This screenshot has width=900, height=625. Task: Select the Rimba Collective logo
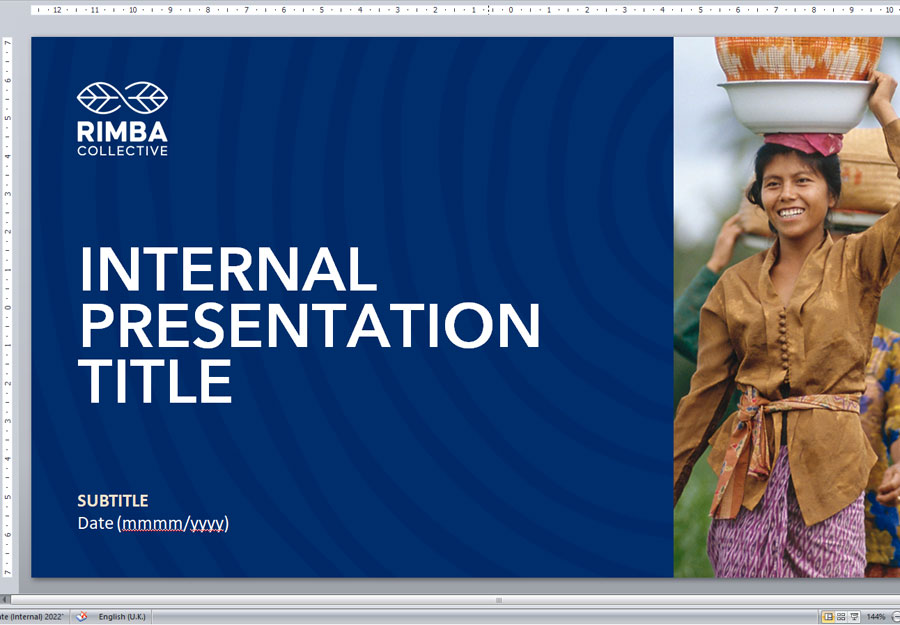pyautogui.click(x=122, y=119)
